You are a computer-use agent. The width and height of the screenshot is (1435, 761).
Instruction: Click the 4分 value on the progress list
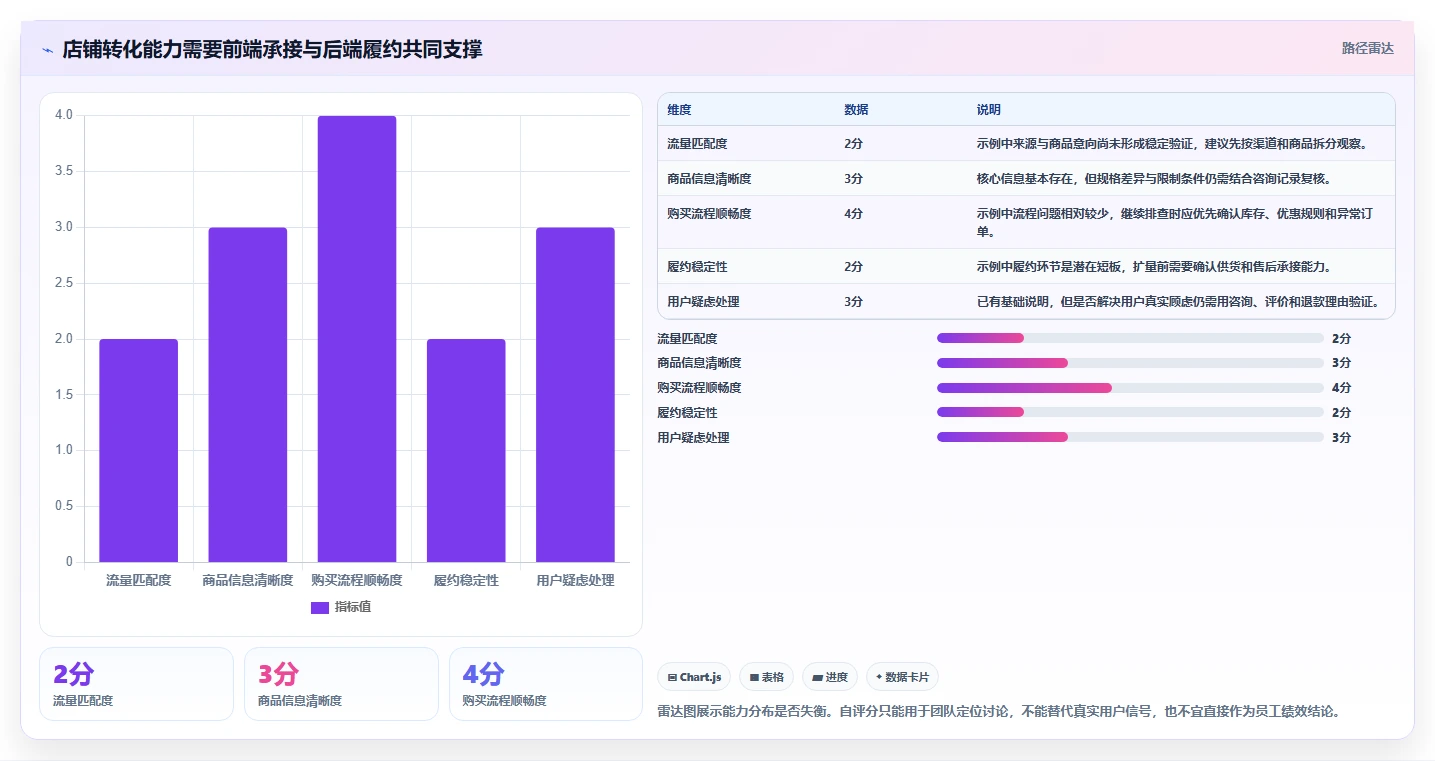tap(1341, 388)
